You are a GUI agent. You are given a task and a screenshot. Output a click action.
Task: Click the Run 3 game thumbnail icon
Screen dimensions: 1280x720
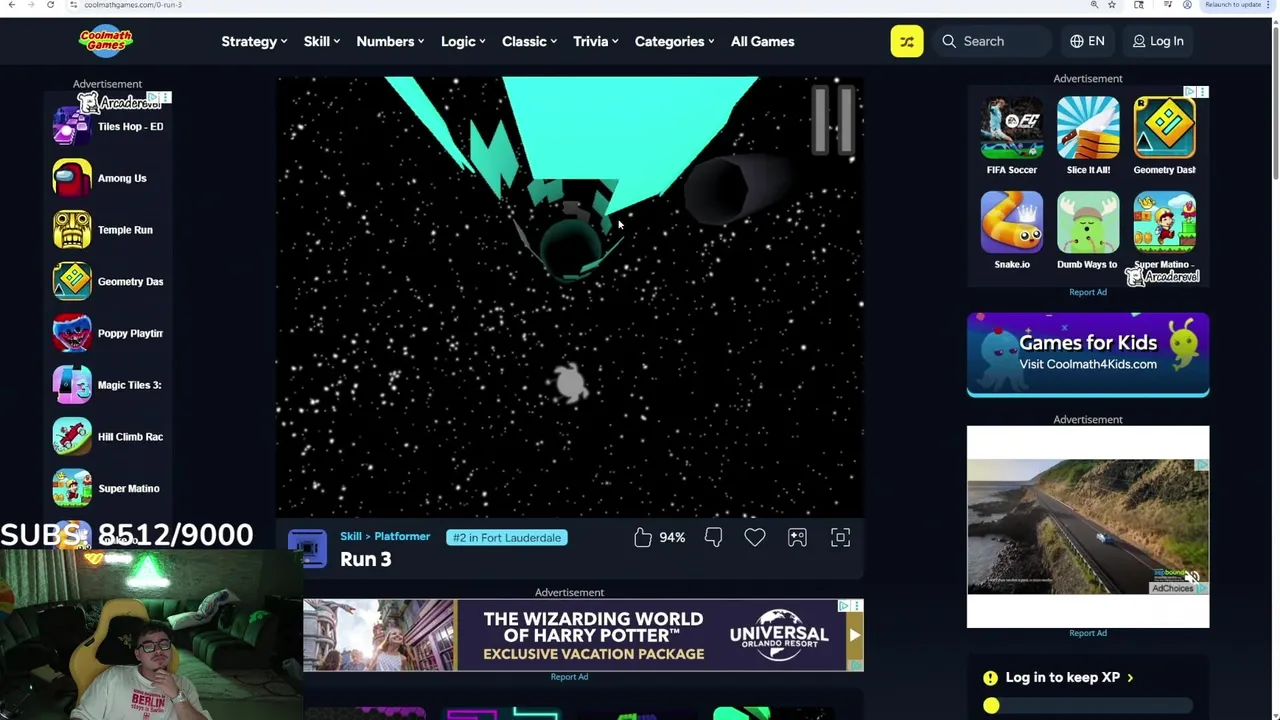307,549
